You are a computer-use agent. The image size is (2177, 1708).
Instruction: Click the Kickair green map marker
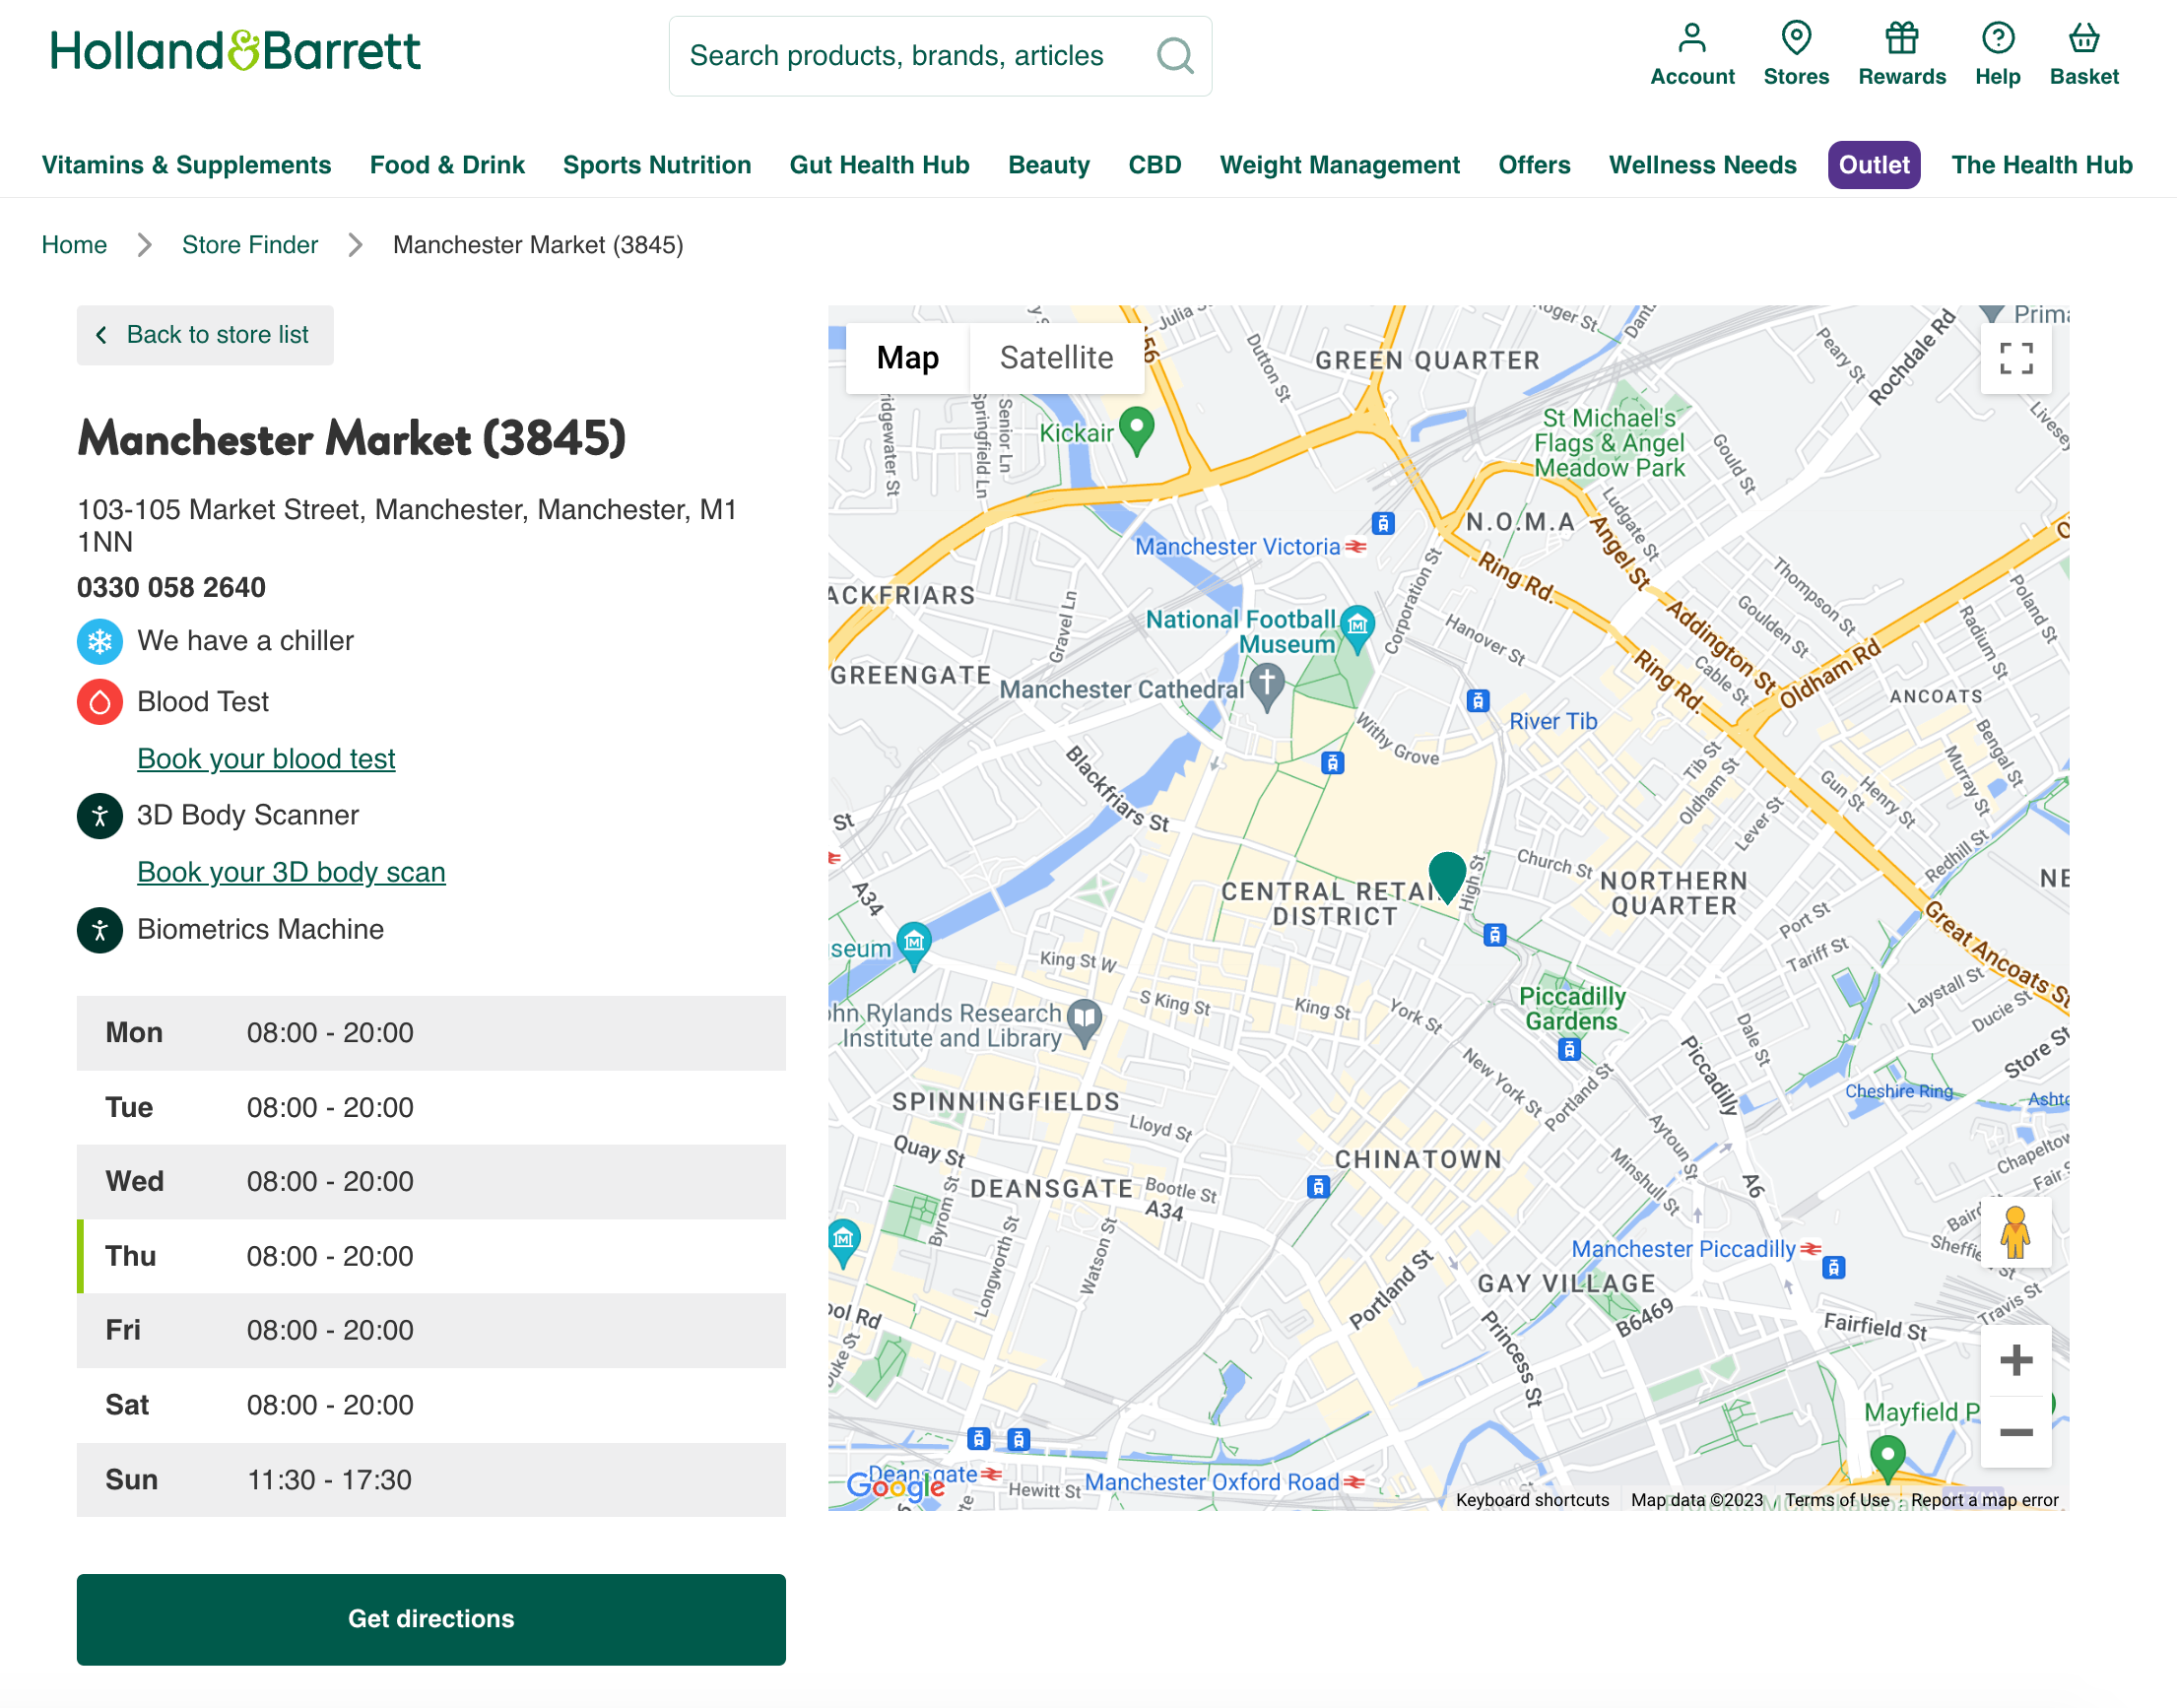click(x=1136, y=431)
